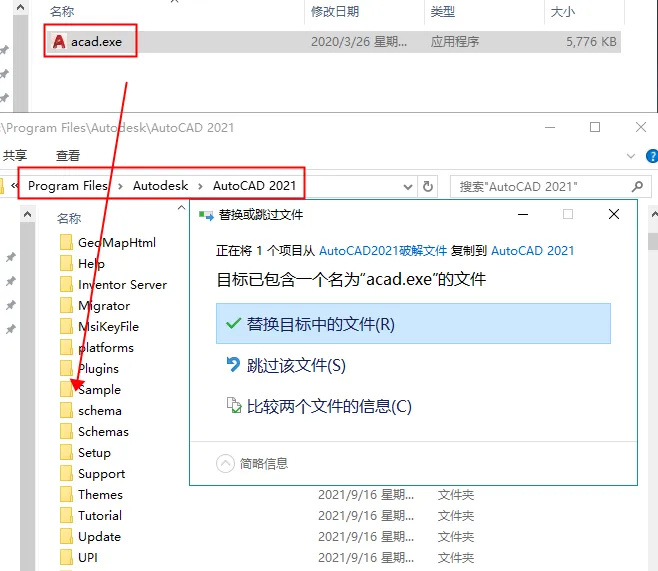Click the UPI folder icon
658x571 pixels.
pos(66,557)
